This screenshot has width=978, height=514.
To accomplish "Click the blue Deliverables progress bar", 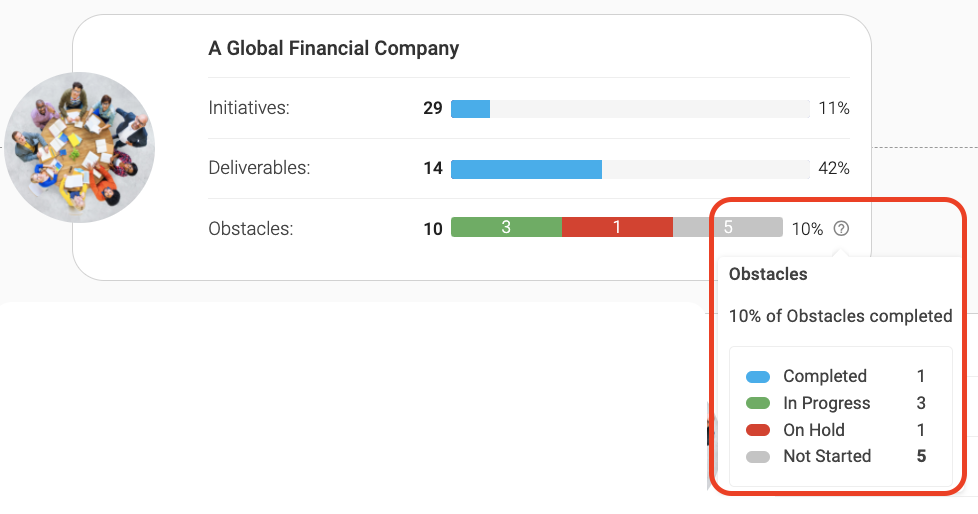I will point(526,169).
